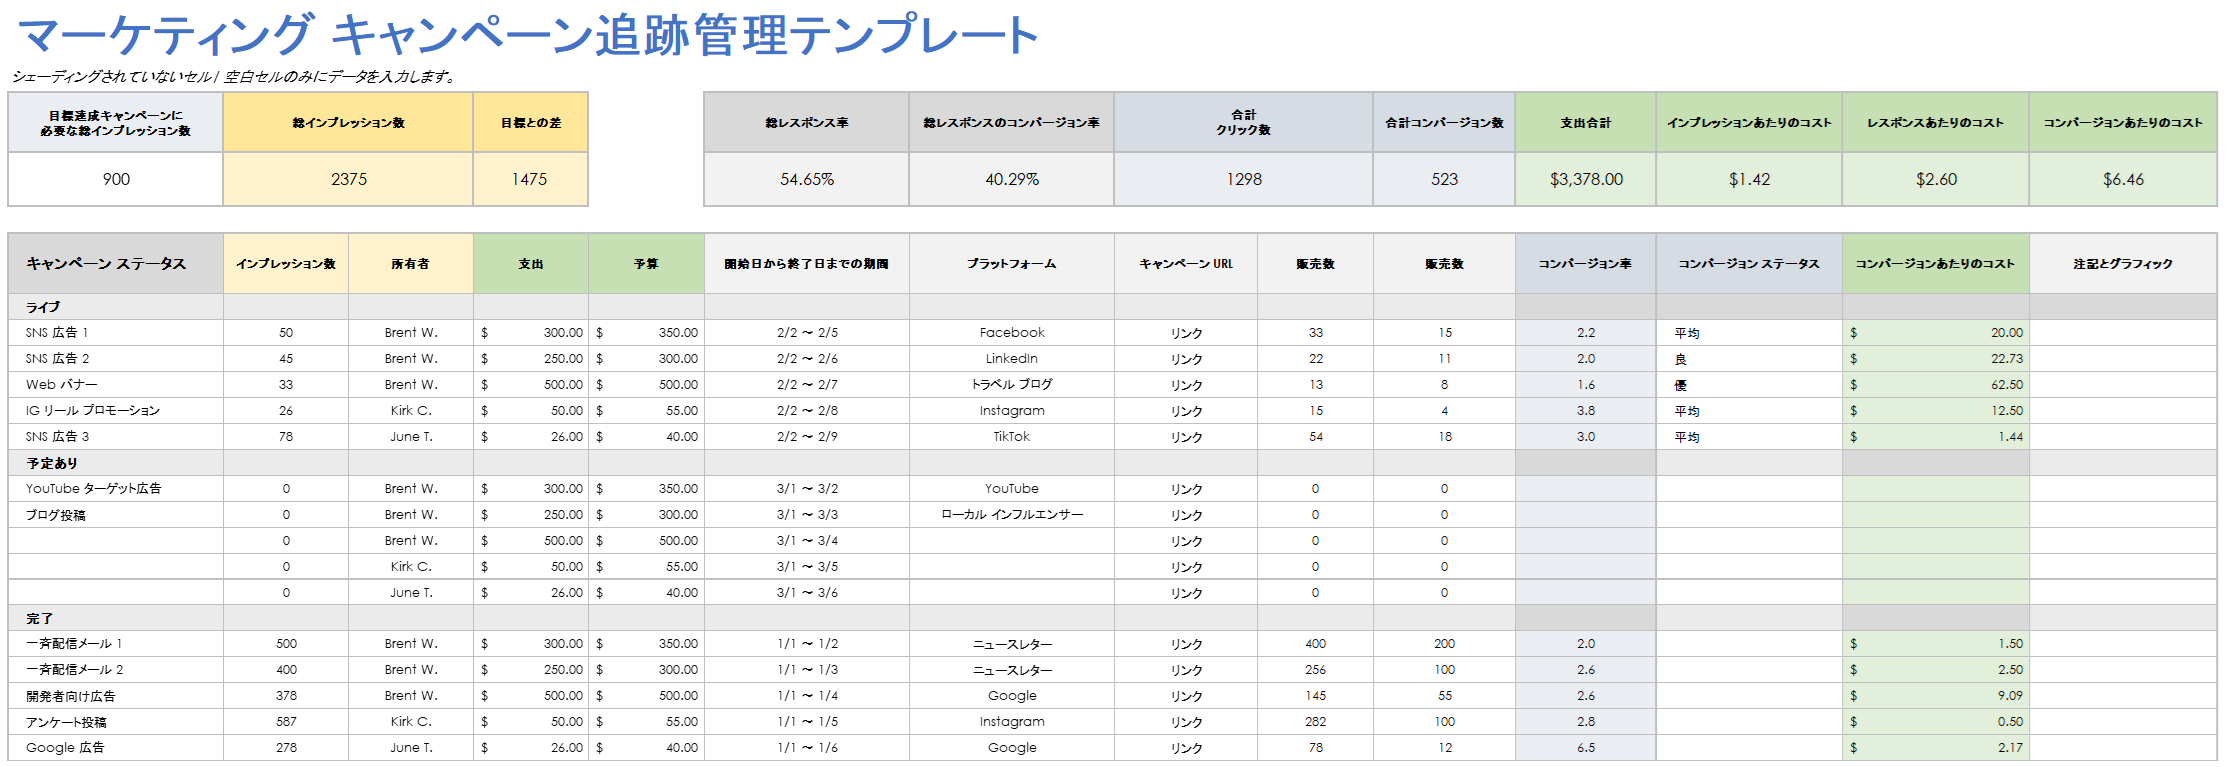Select the $2.60 cost per response cell
The image size is (2227, 767).
tap(1936, 179)
